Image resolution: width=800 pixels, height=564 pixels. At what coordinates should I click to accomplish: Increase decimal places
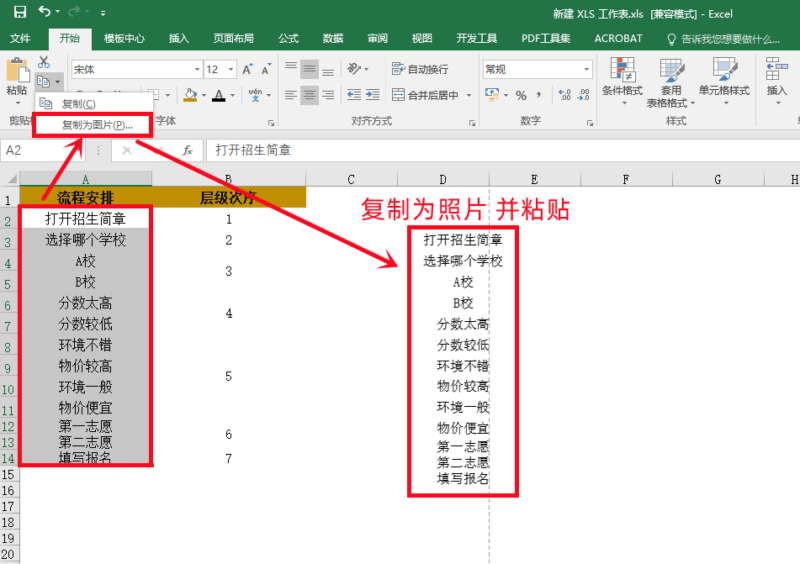coord(564,95)
